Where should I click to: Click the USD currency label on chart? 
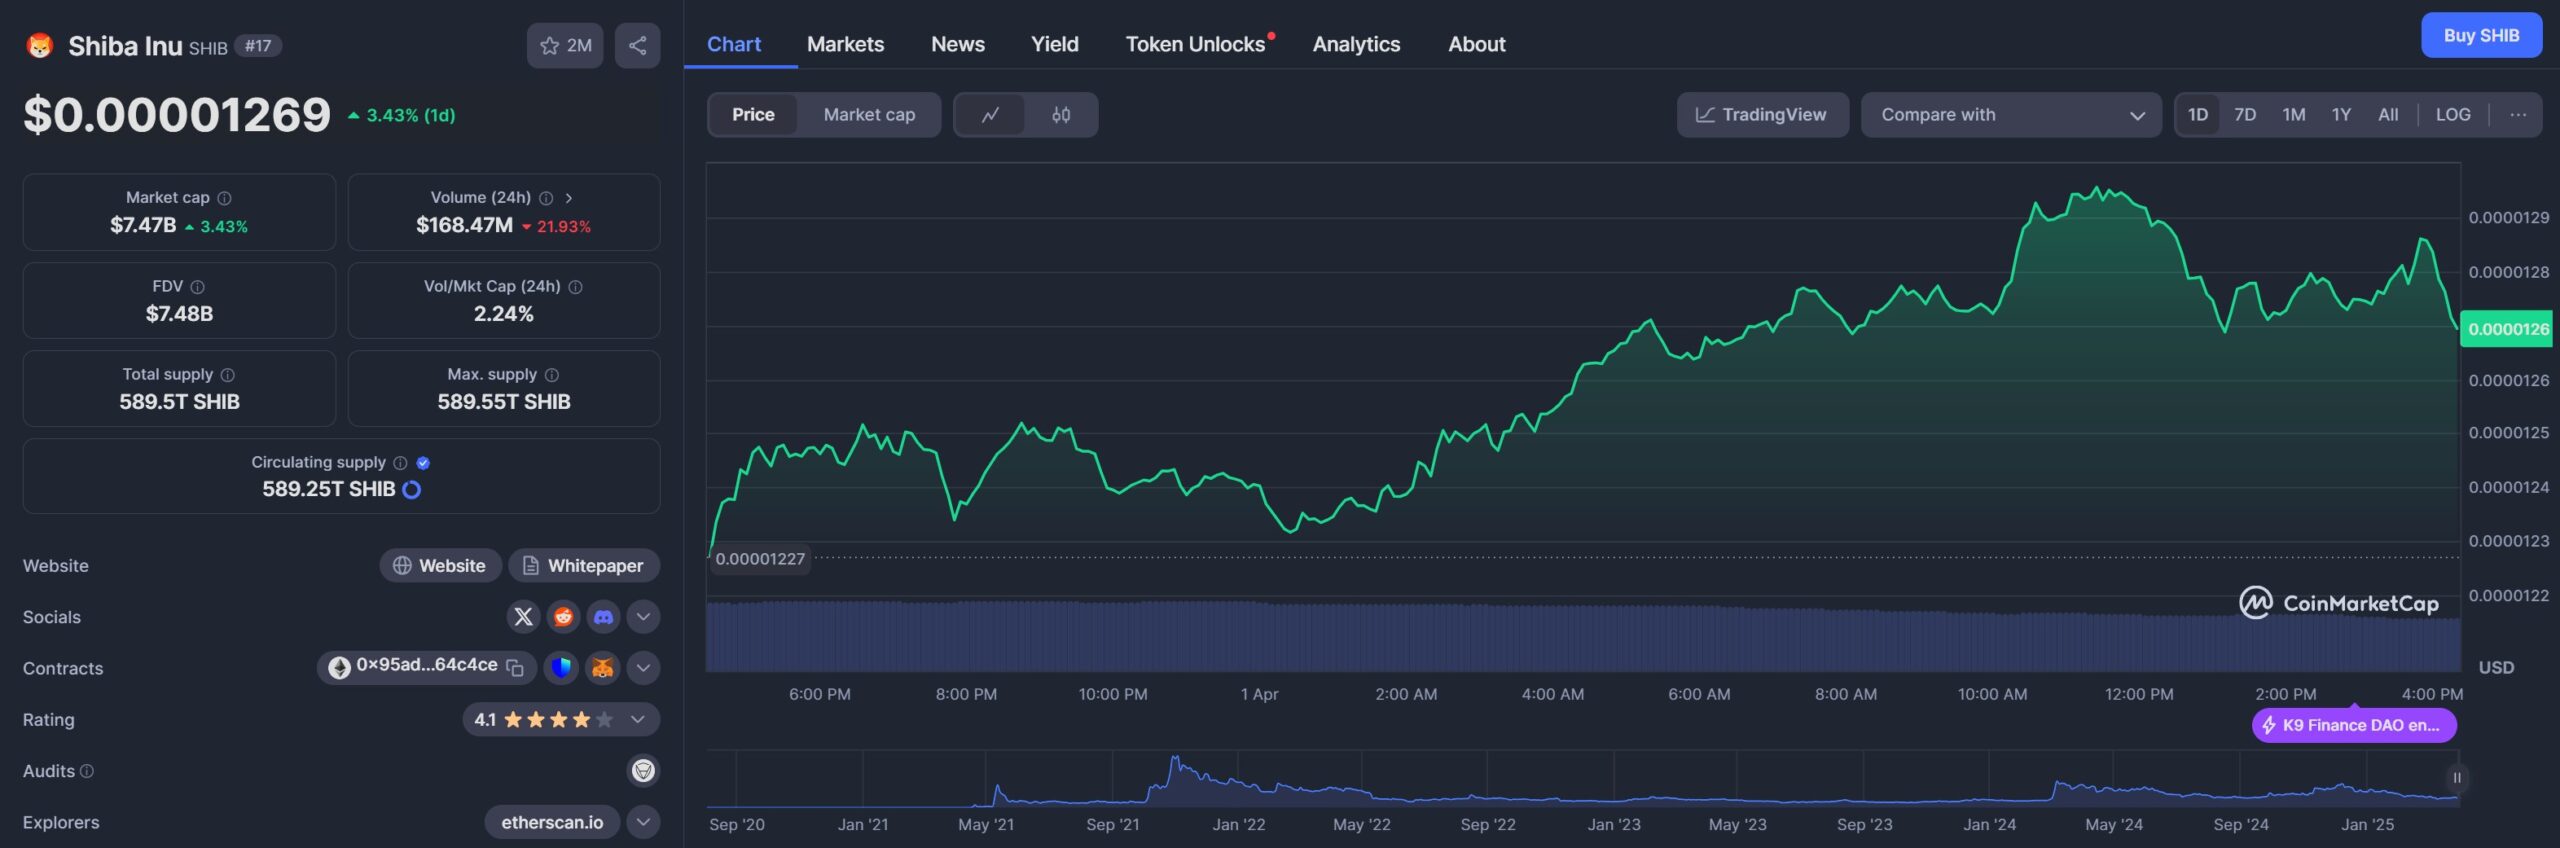pos(2496,668)
